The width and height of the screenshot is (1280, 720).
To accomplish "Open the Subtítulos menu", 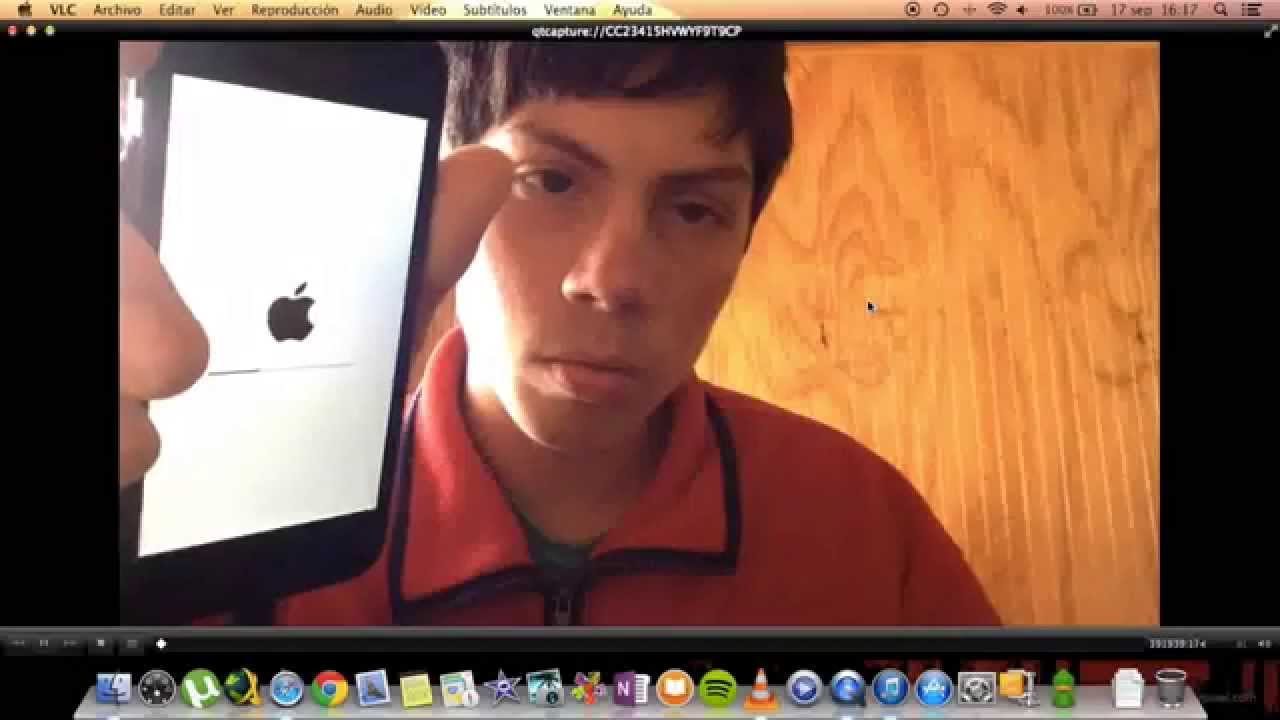I will pyautogui.click(x=495, y=10).
